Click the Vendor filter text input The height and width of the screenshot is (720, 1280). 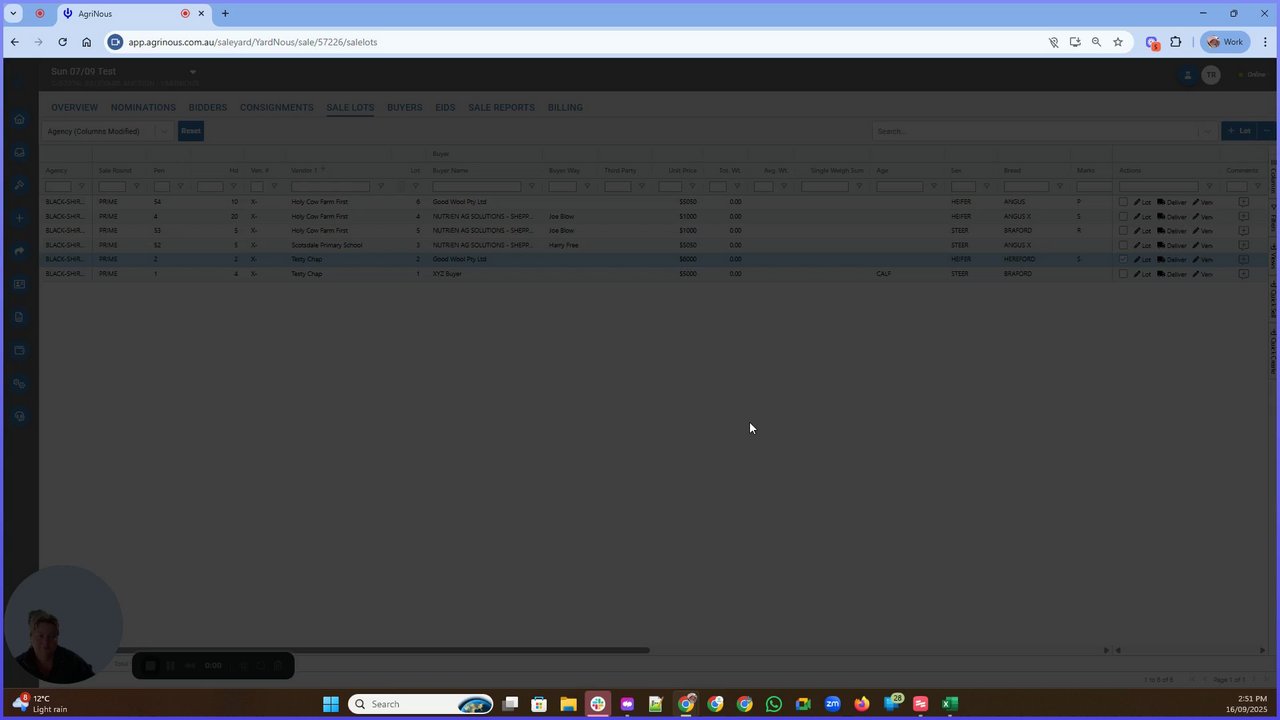(330, 186)
